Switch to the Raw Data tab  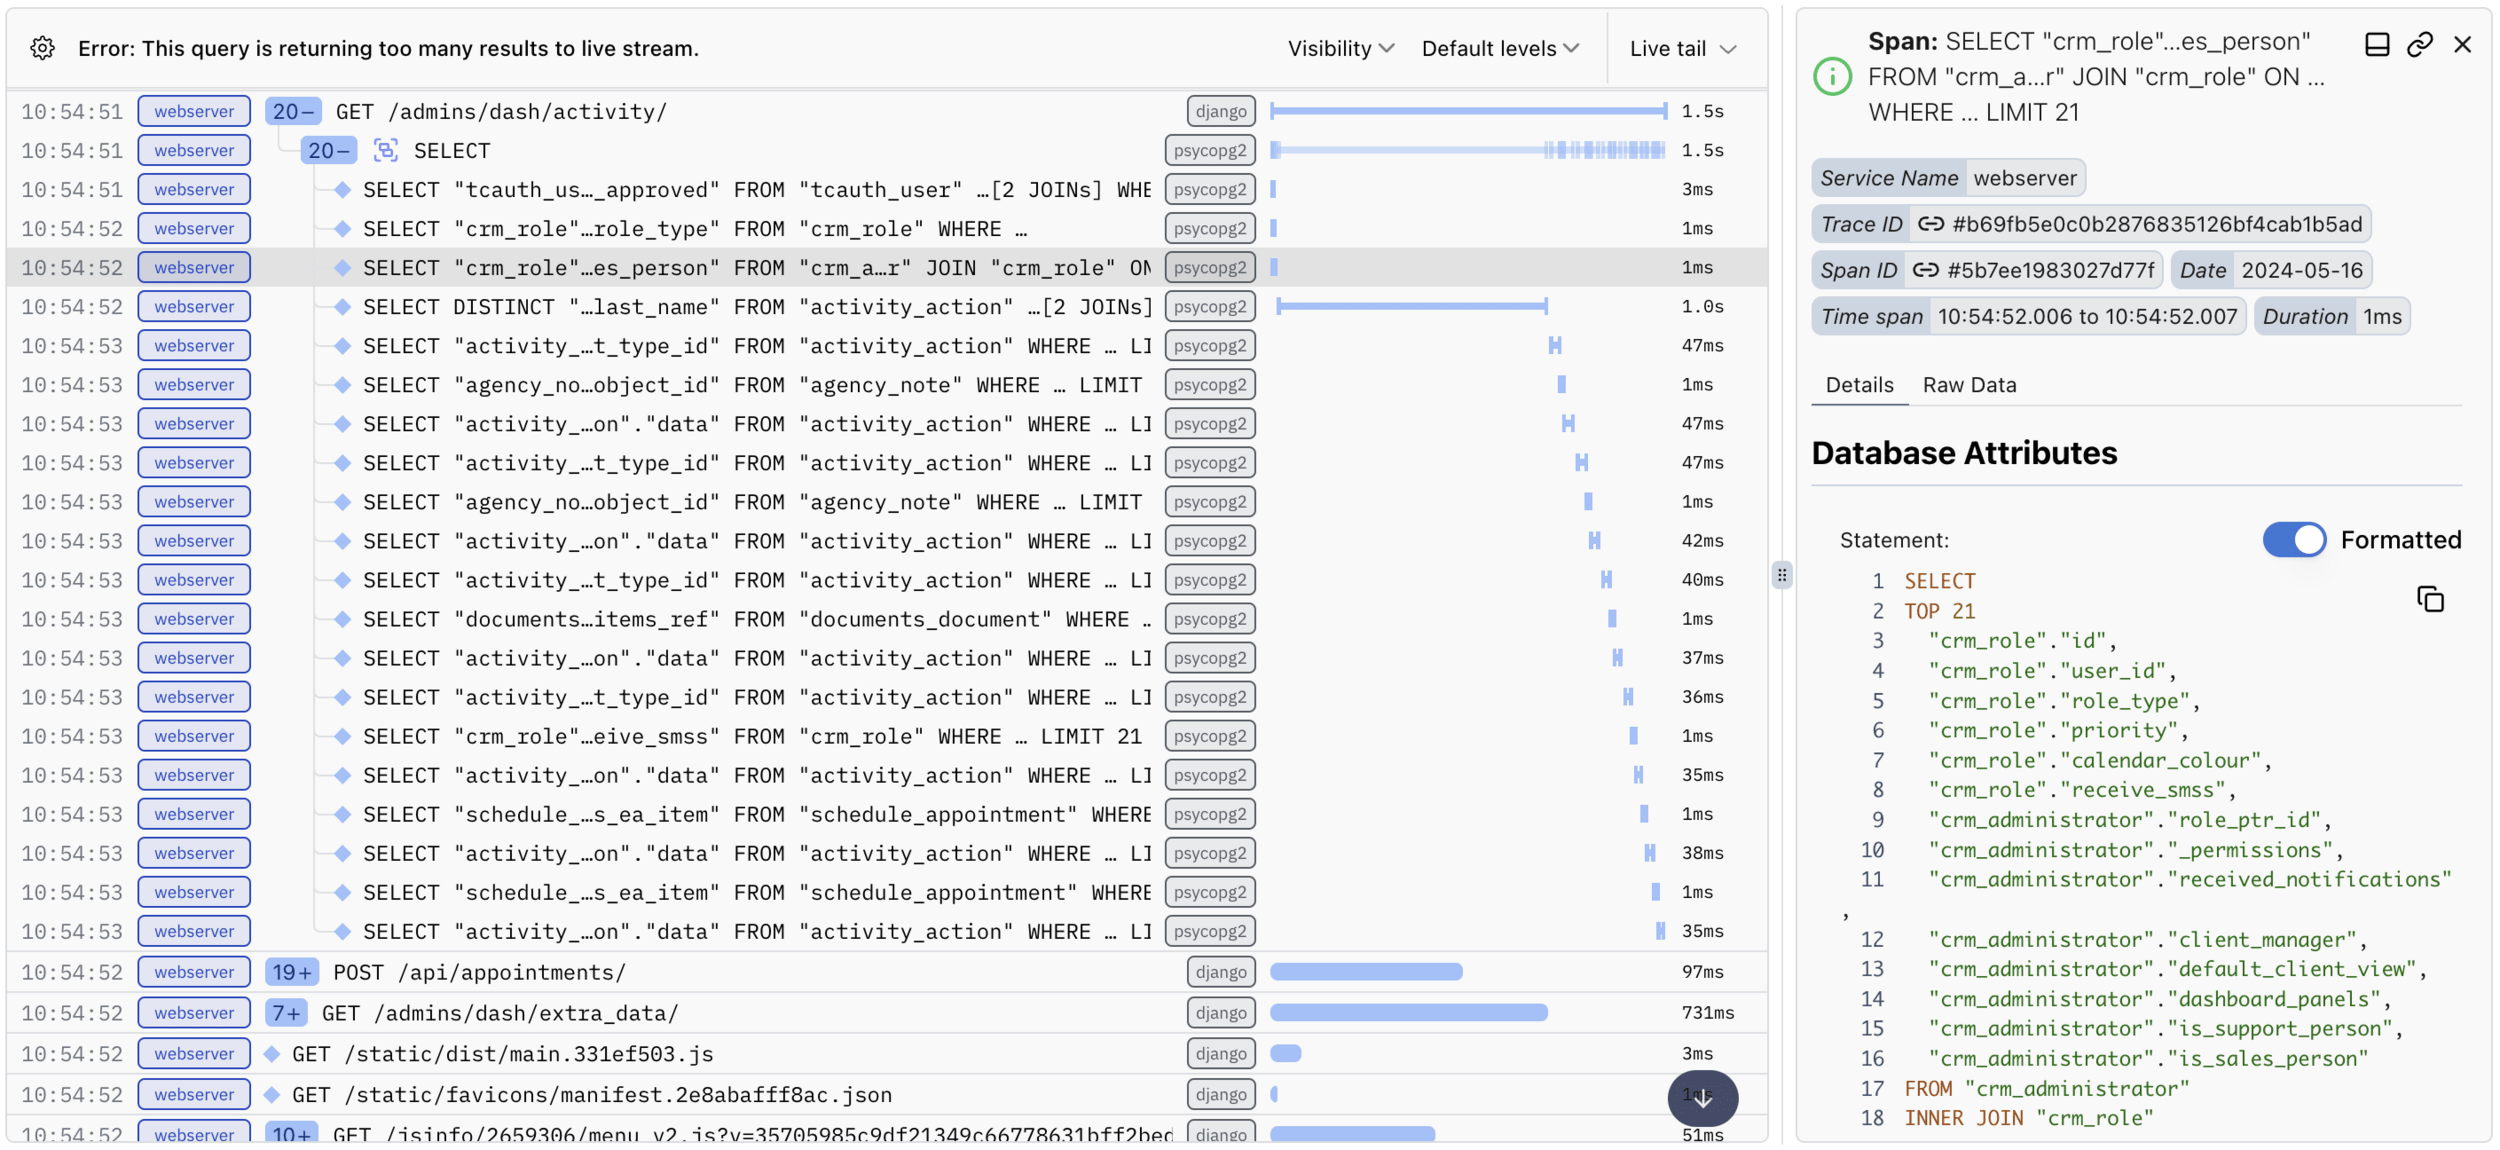(1969, 385)
